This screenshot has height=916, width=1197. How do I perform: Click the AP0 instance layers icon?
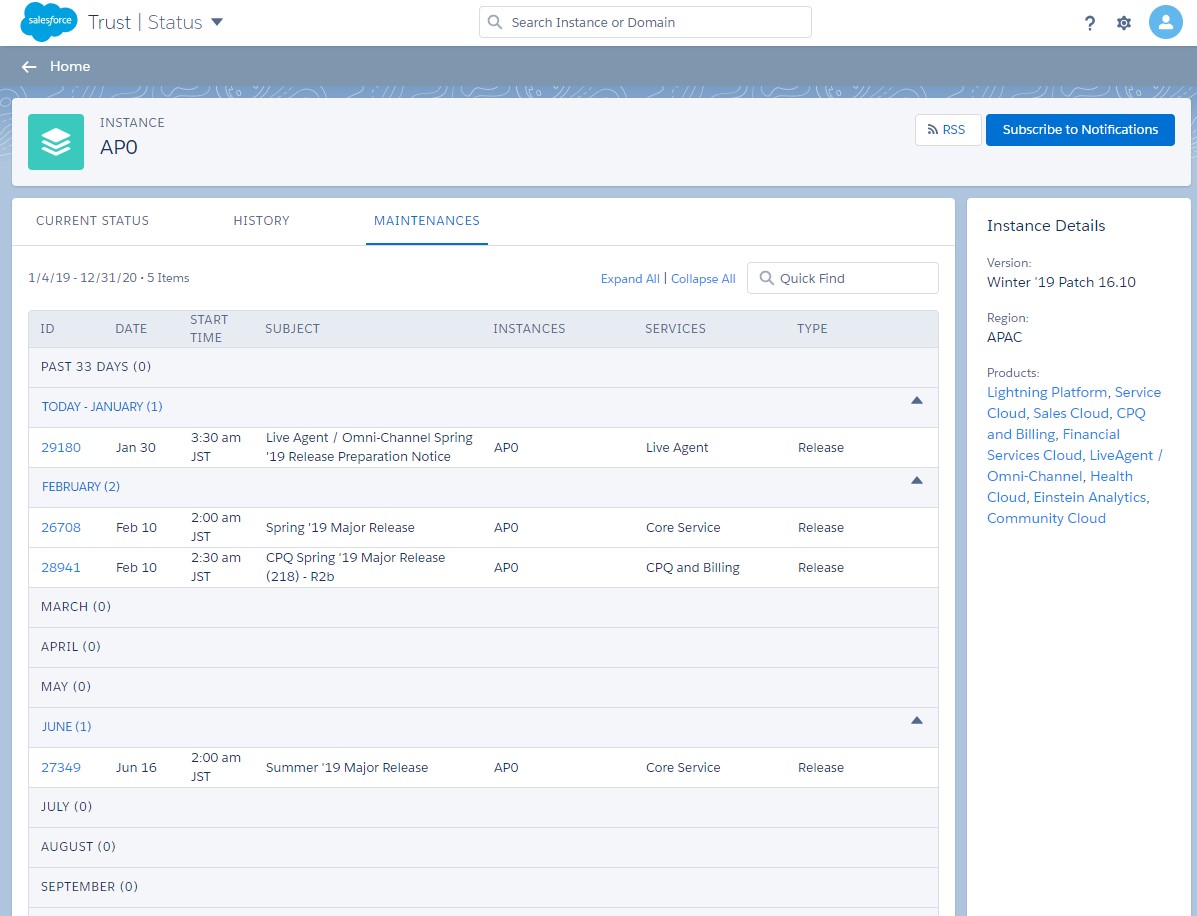(56, 142)
